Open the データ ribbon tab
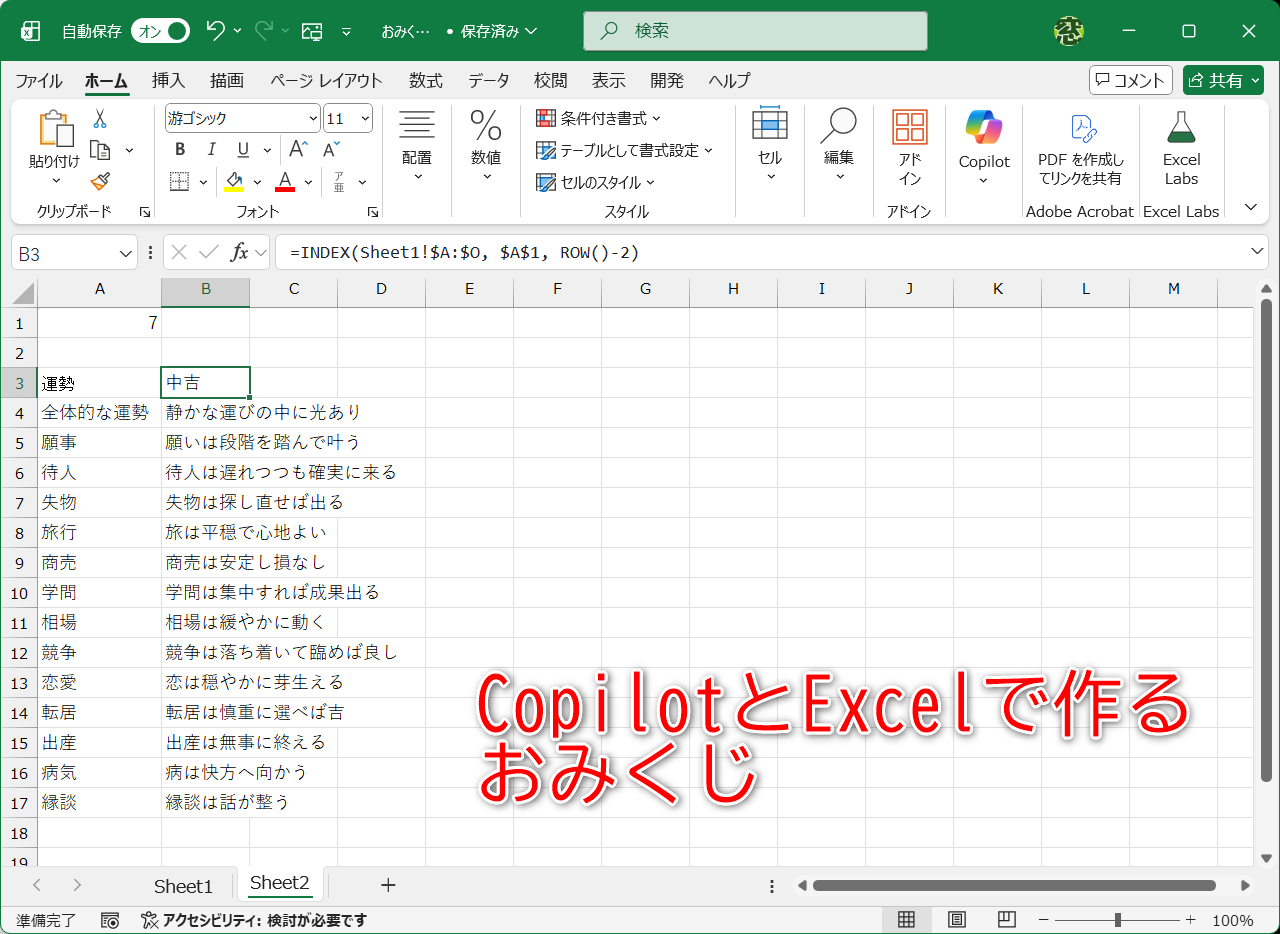Viewport: 1280px width, 934px height. [x=488, y=81]
